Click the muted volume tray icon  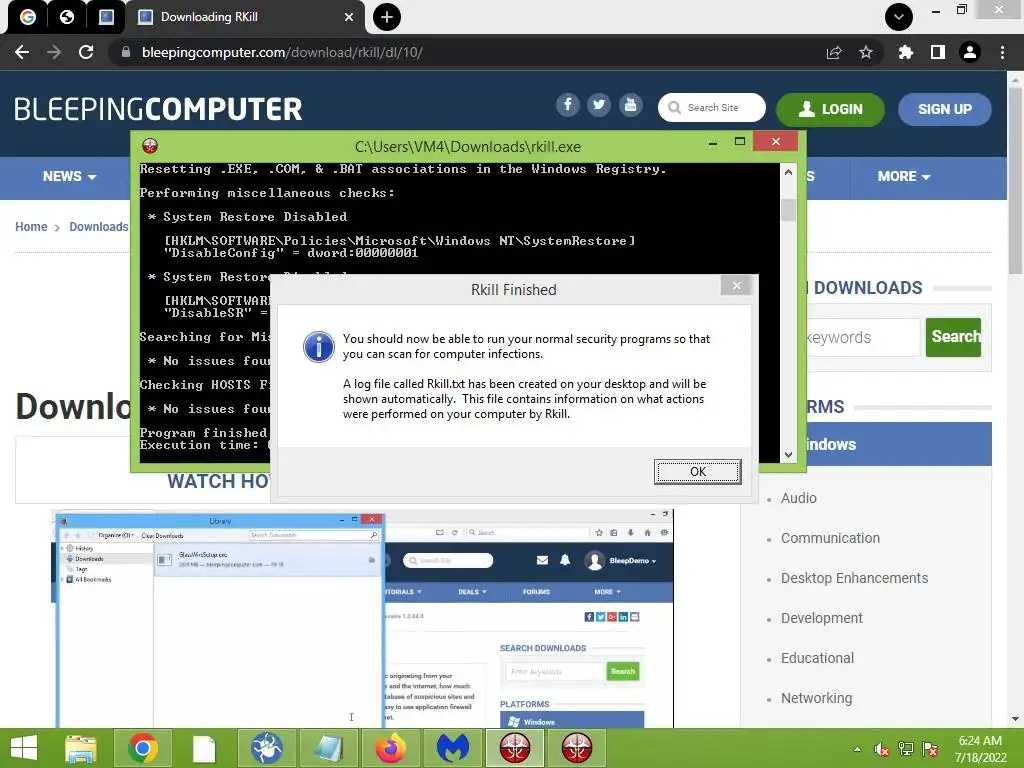(882, 749)
